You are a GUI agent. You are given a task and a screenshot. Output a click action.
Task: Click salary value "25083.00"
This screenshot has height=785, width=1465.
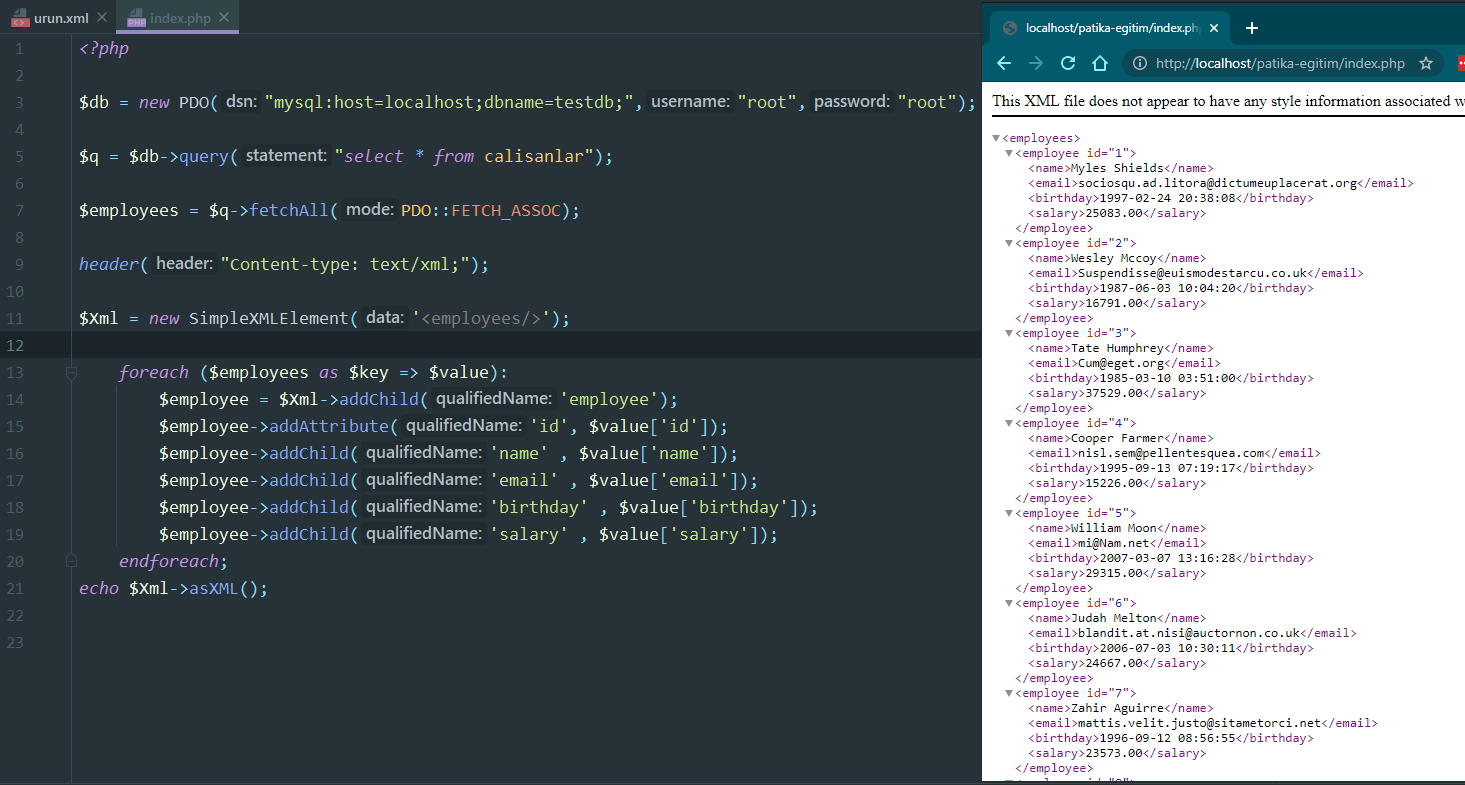[1113, 213]
